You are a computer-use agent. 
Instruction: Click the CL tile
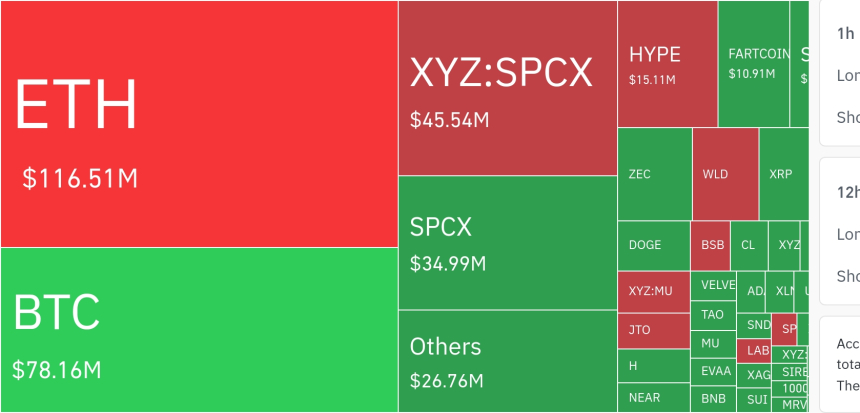click(x=749, y=246)
